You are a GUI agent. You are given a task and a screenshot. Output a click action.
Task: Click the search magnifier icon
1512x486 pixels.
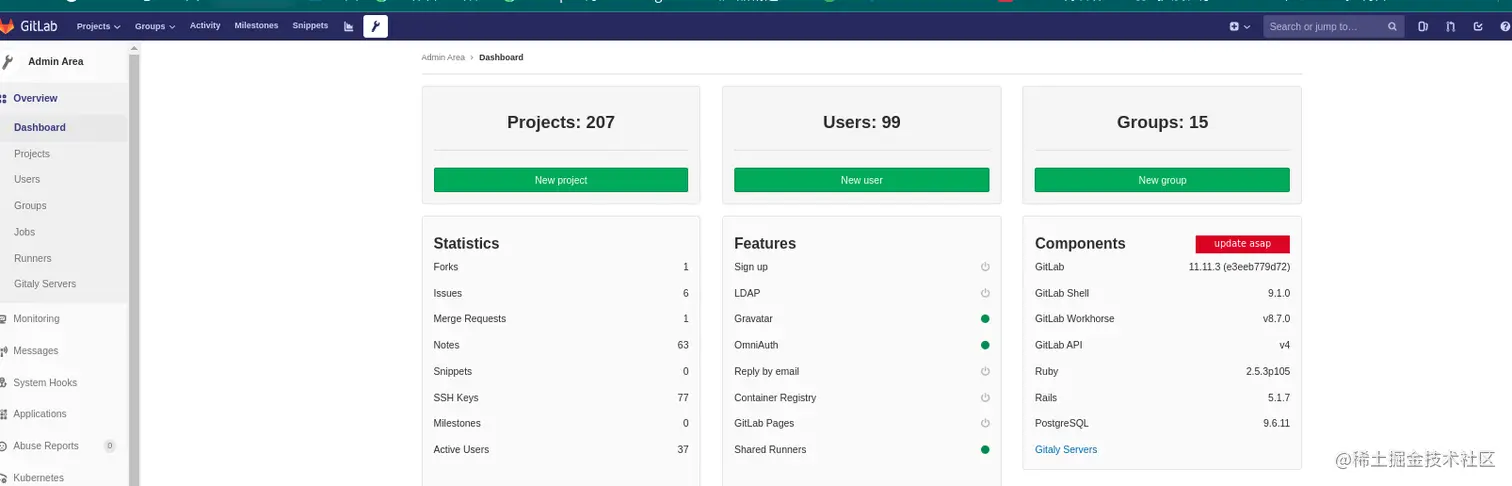(x=1392, y=27)
